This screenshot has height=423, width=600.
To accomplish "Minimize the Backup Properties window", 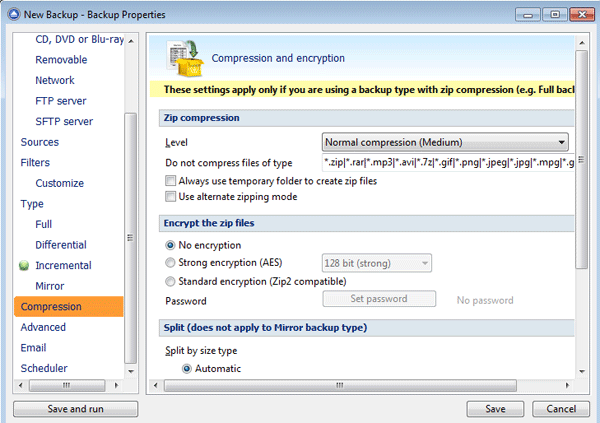I will coord(528,15).
